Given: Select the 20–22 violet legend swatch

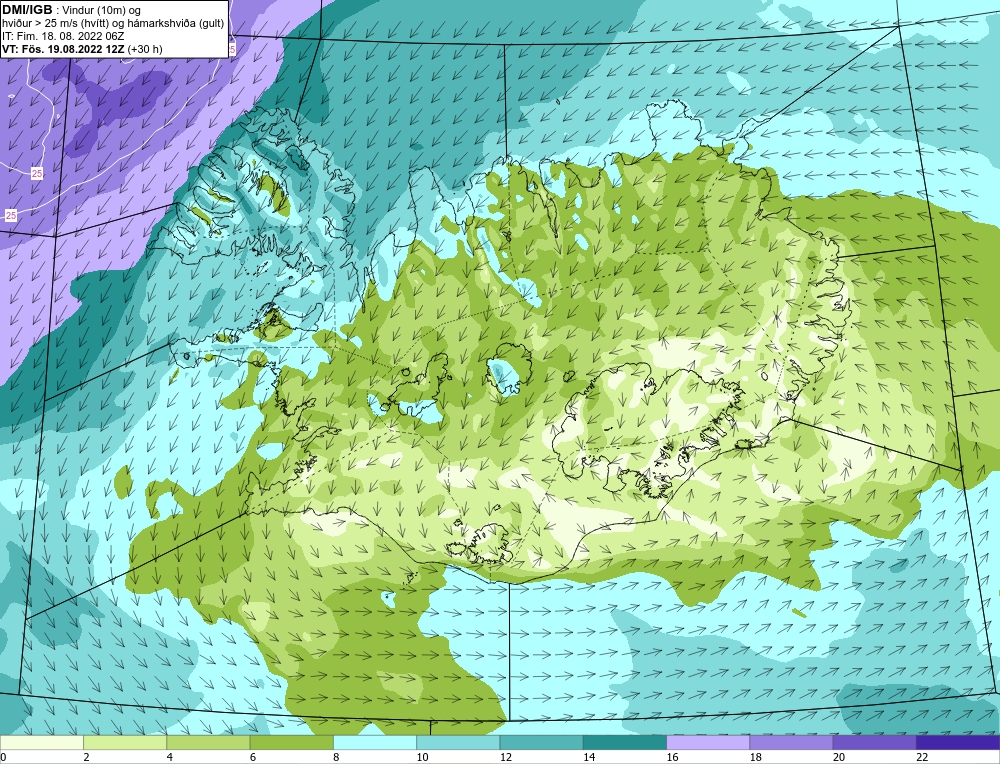Looking at the screenshot, I should 874,743.
